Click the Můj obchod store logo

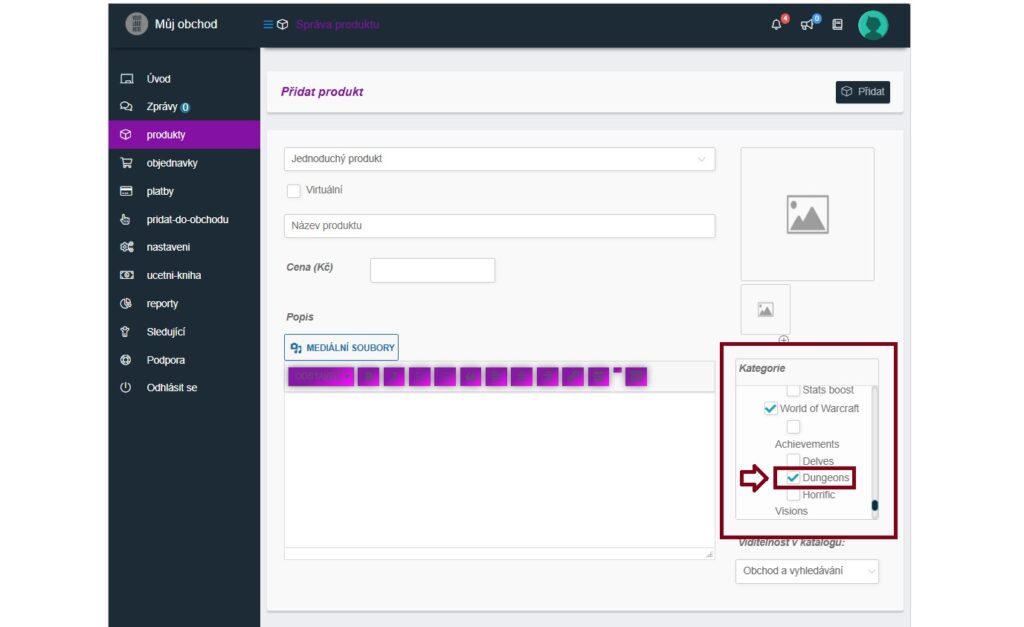click(136, 24)
